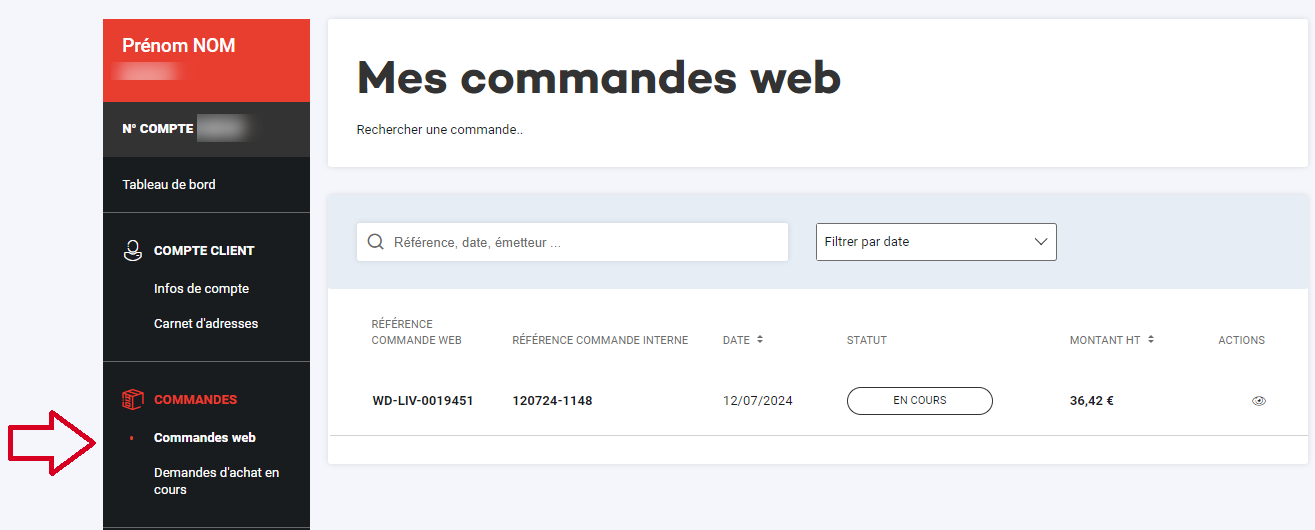The height and width of the screenshot is (530, 1315).
Task: Click the date 12/07/2024 cell
Action: click(758, 401)
